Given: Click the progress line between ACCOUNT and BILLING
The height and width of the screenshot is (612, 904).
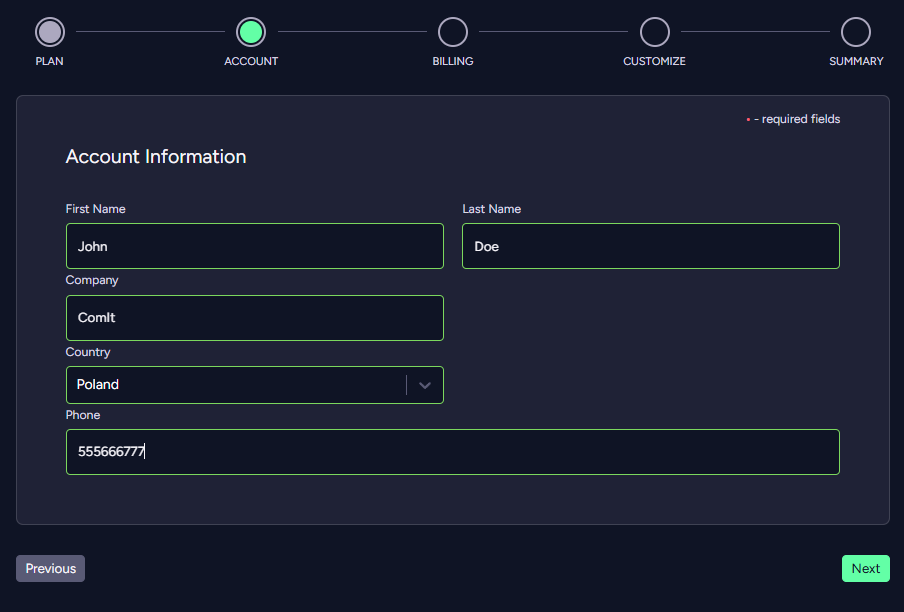Looking at the screenshot, I should tap(352, 31).
